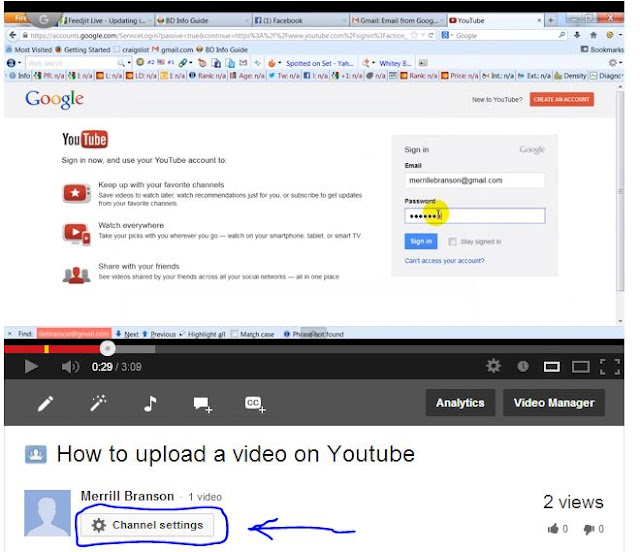Open Most Visited bookmarks menu
Viewport: 640px width, 552px height.
click(29, 49)
